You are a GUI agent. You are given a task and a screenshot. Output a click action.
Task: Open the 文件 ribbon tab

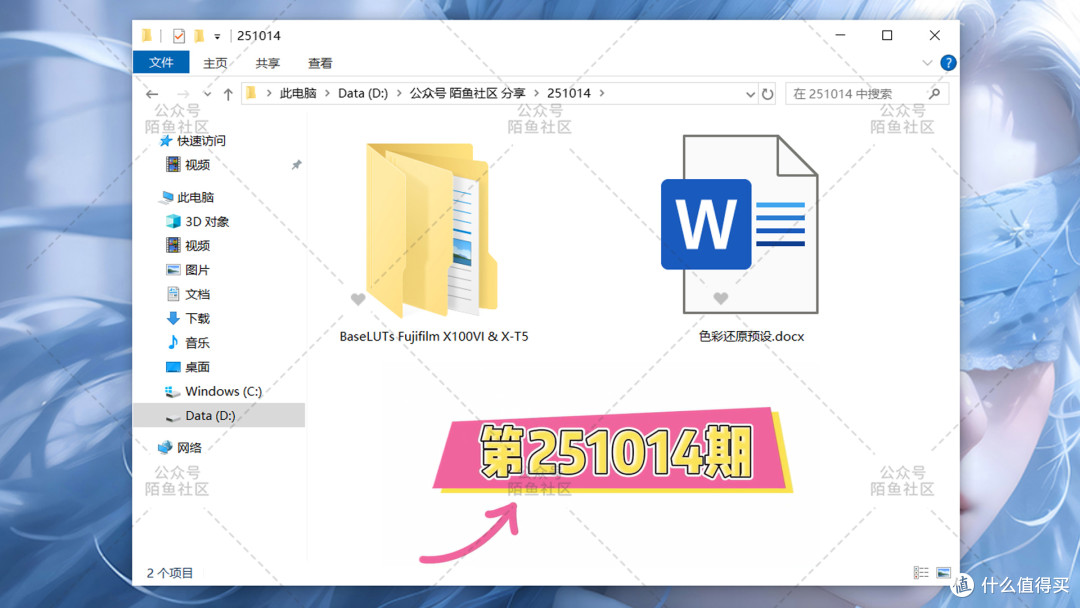coord(161,63)
